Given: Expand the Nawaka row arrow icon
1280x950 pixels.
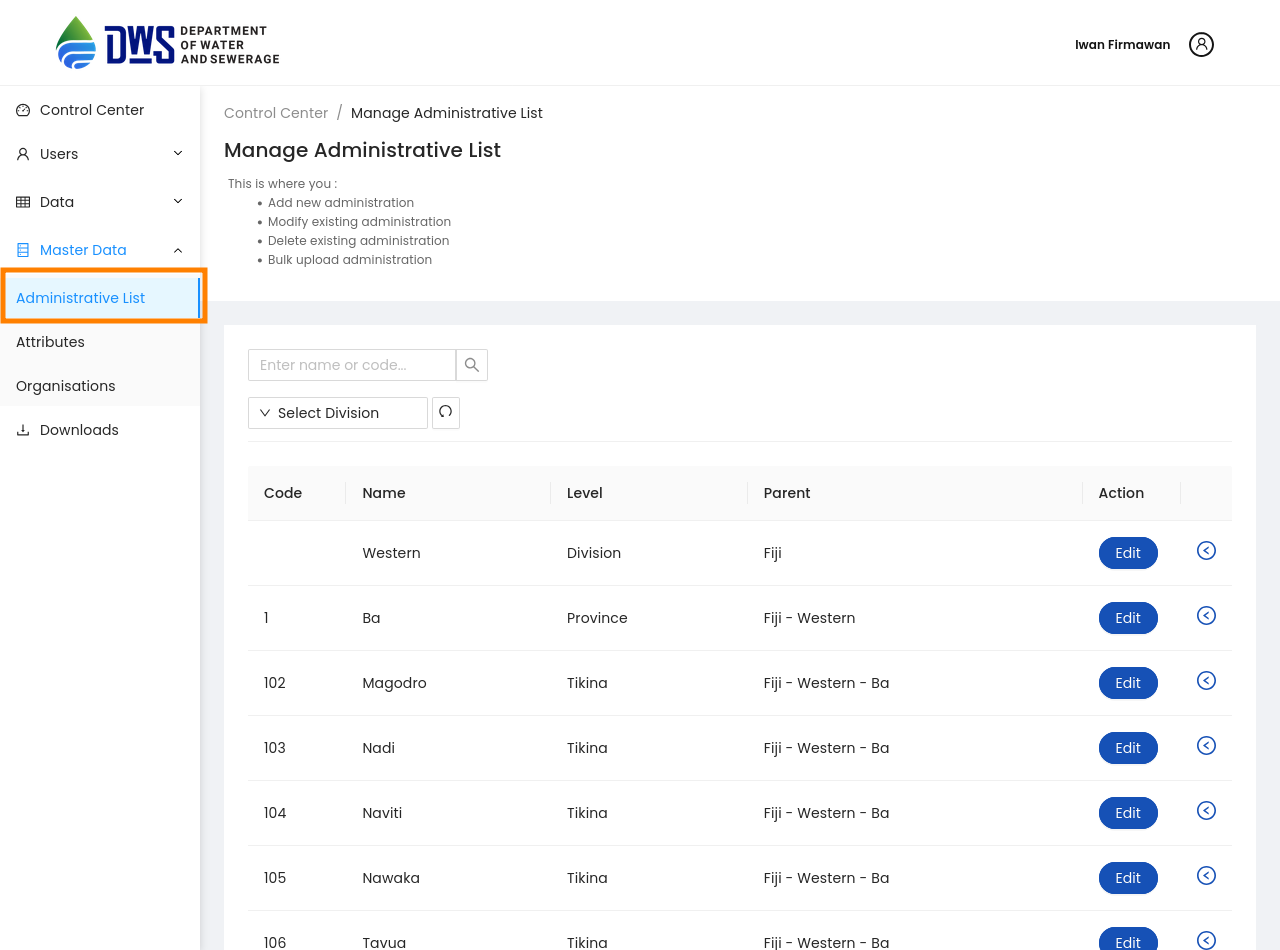Looking at the screenshot, I should (1206, 876).
